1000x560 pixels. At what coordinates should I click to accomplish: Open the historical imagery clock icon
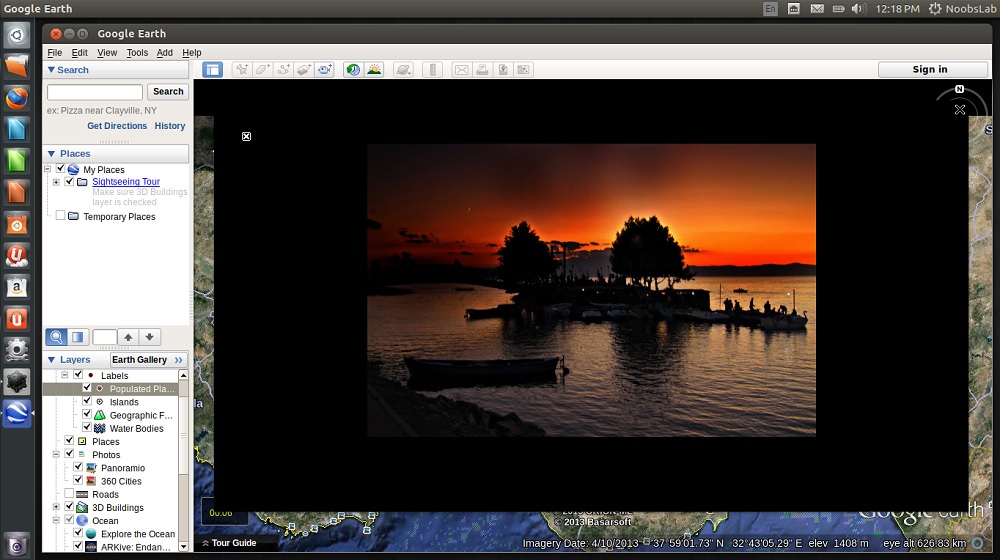click(x=353, y=70)
